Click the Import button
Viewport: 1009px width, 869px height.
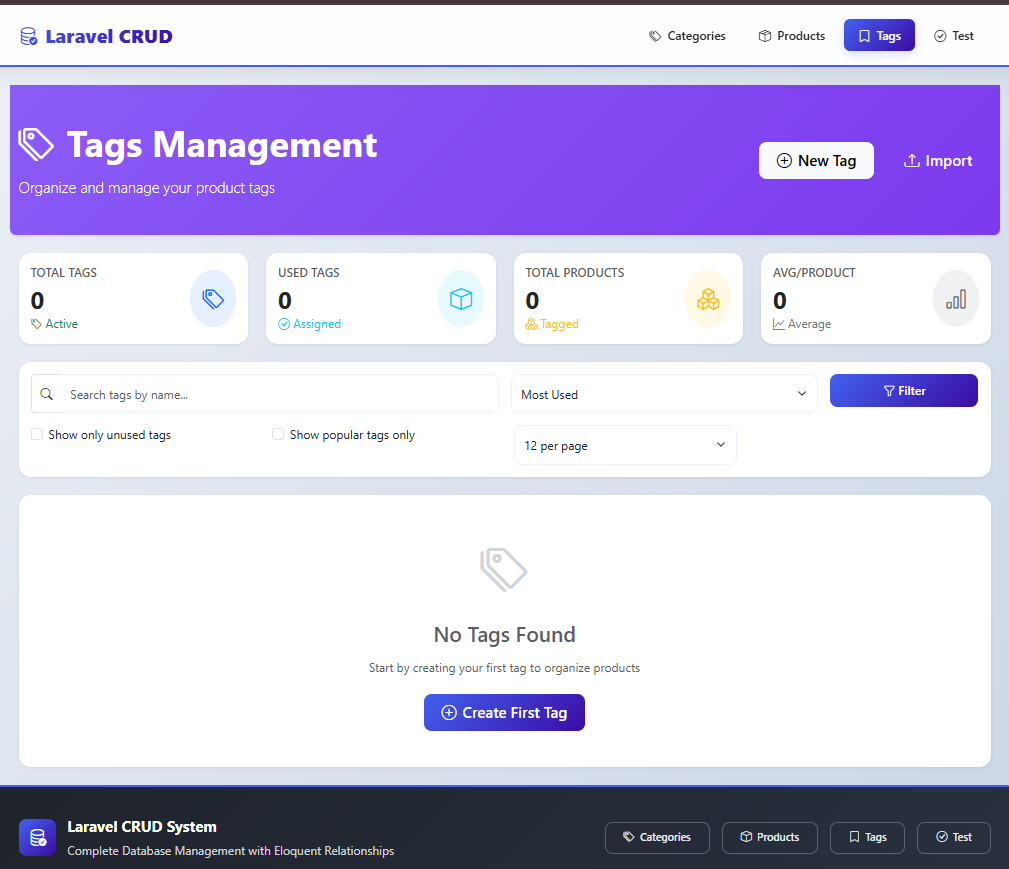(x=938, y=160)
